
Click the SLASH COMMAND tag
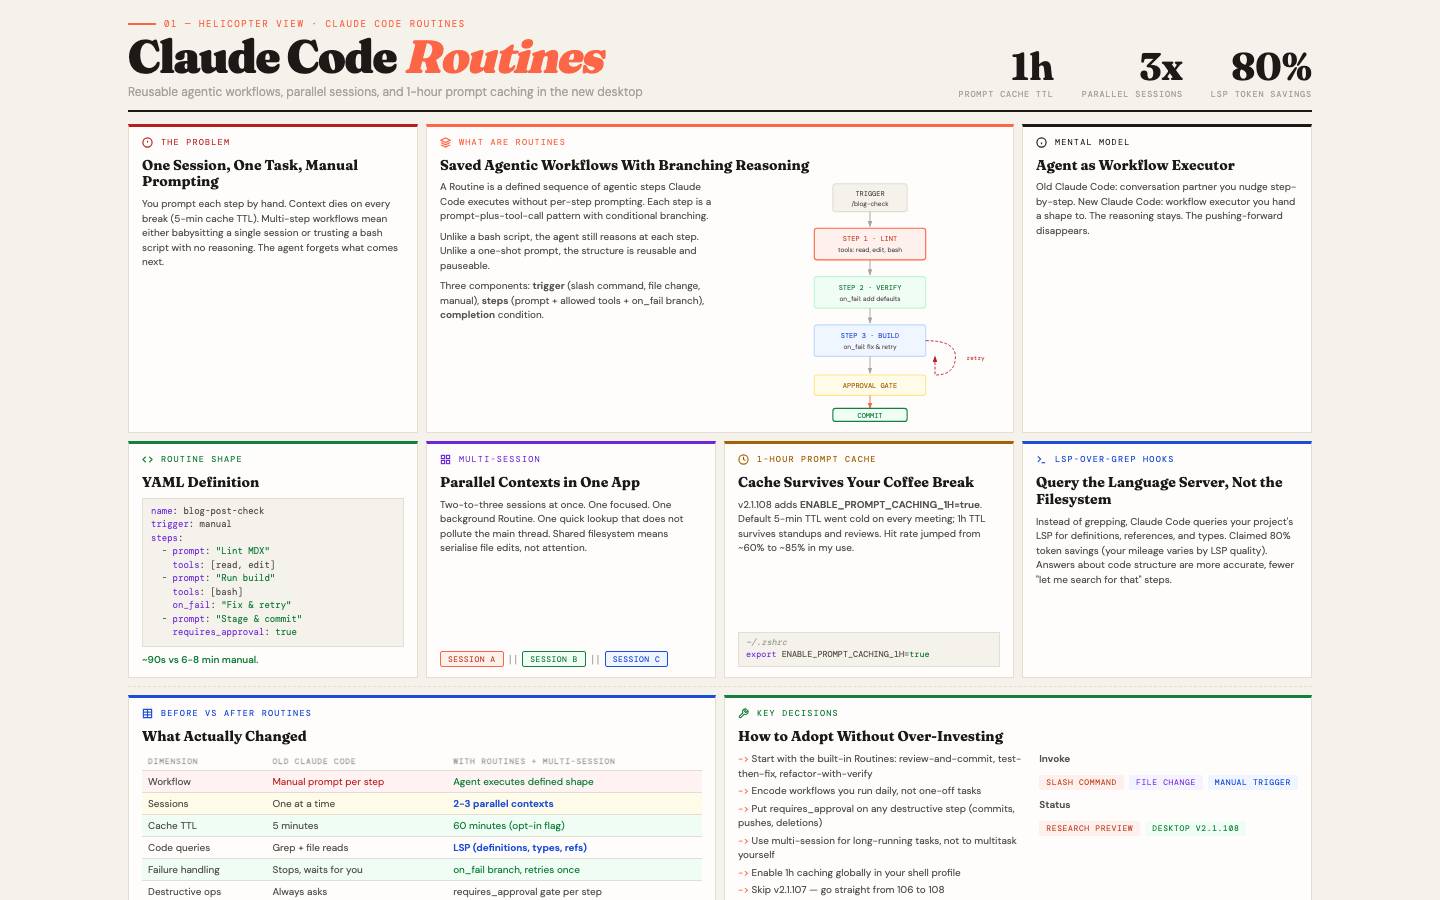[1081, 782]
